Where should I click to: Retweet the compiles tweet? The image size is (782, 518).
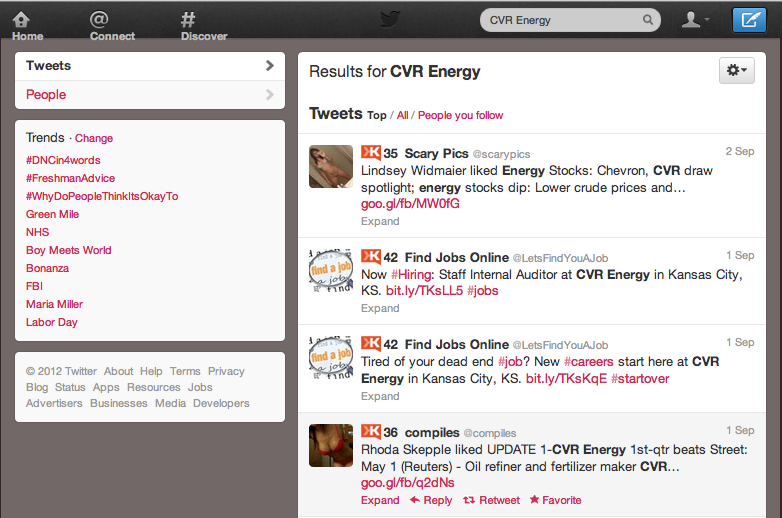pyautogui.click(x=491, y=500)
